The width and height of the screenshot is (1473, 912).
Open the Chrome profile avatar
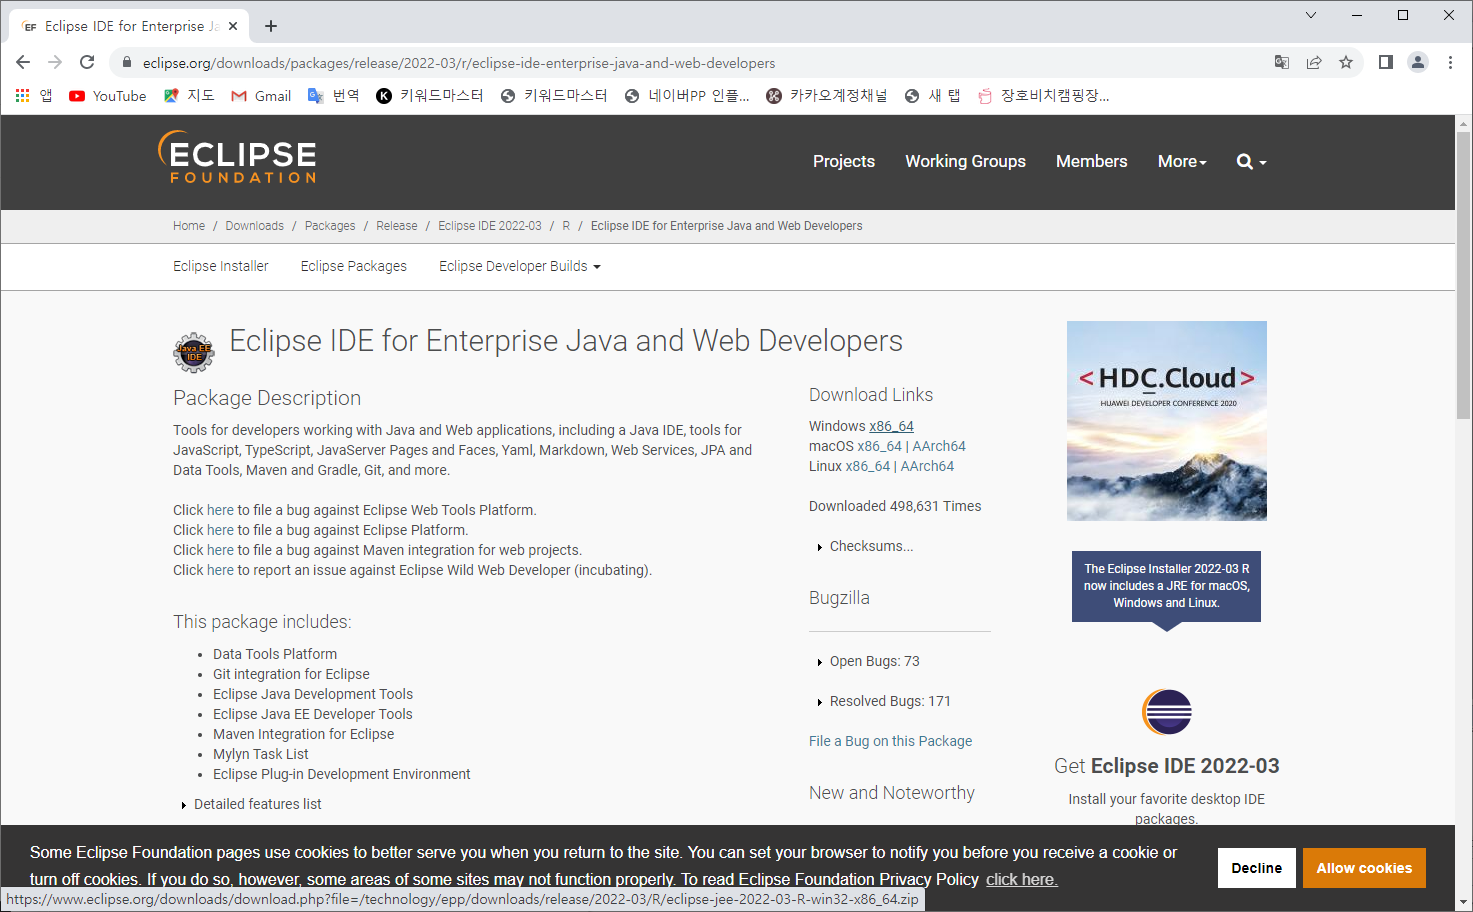1418,62
